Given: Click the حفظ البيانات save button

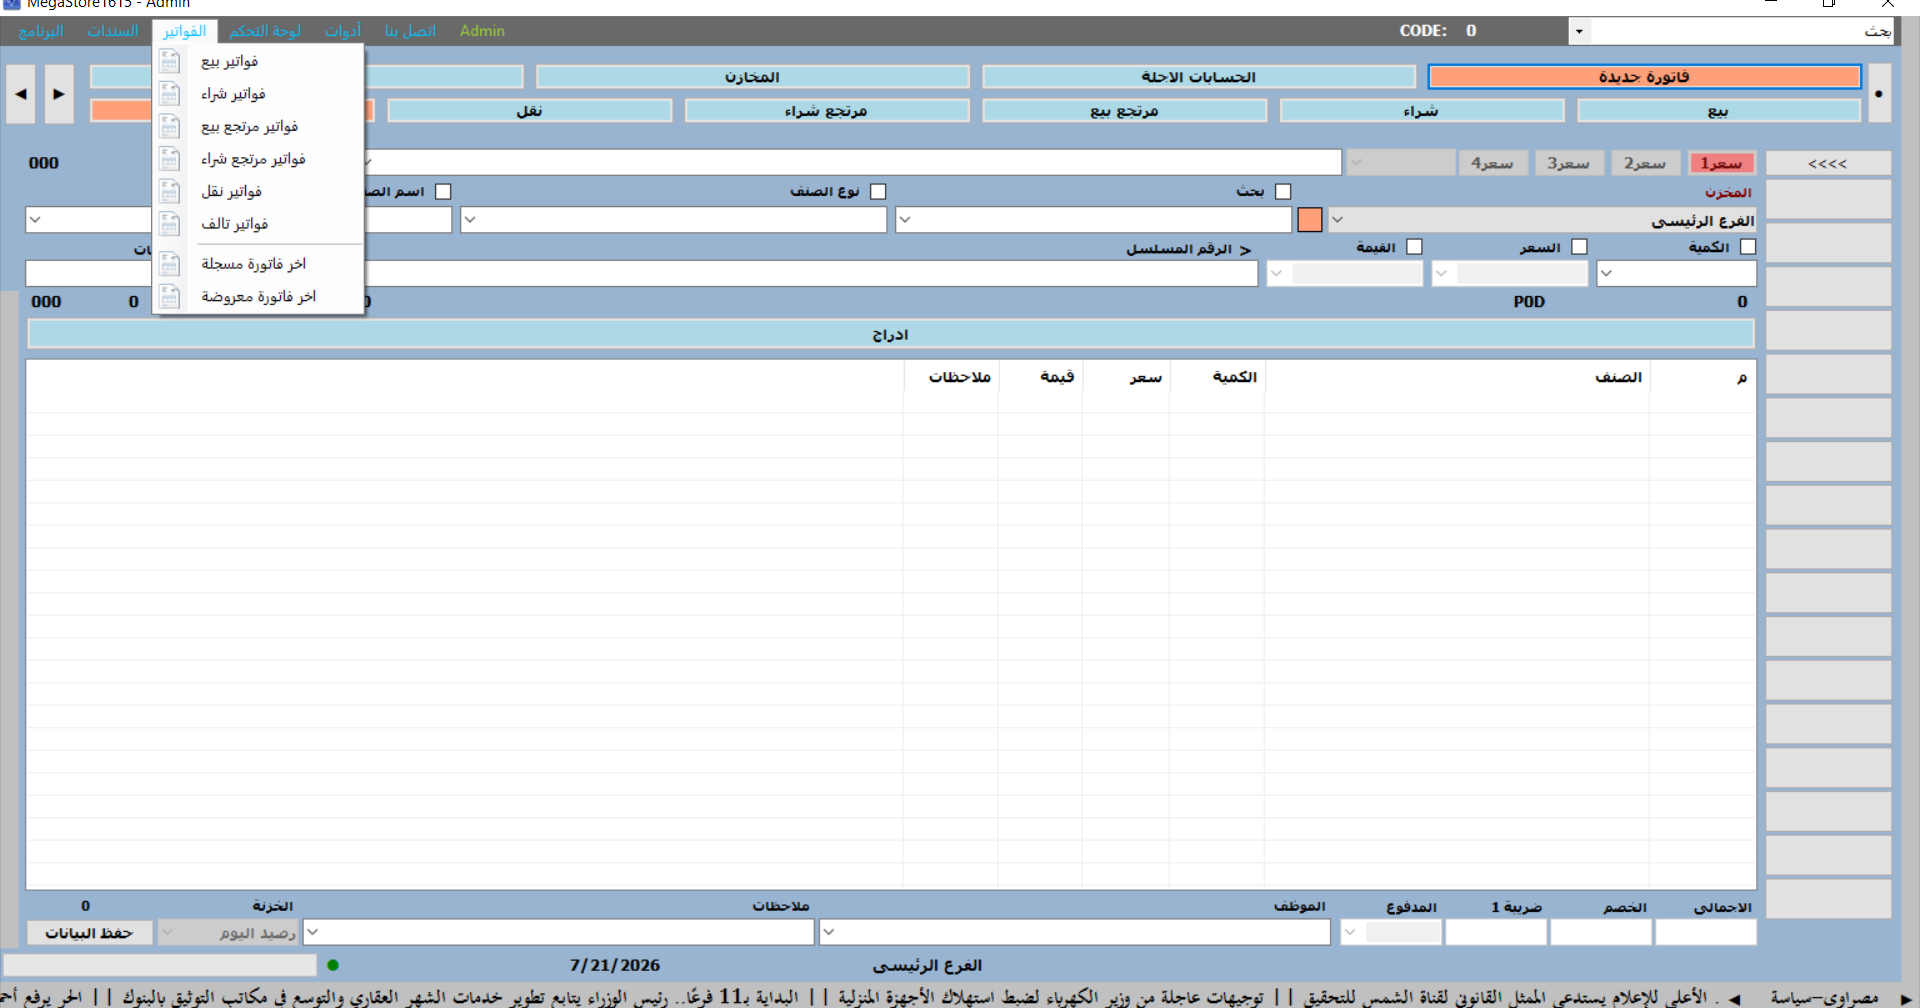Looking at the screenshot, I should pyautogui.click(x=89, y=932).
